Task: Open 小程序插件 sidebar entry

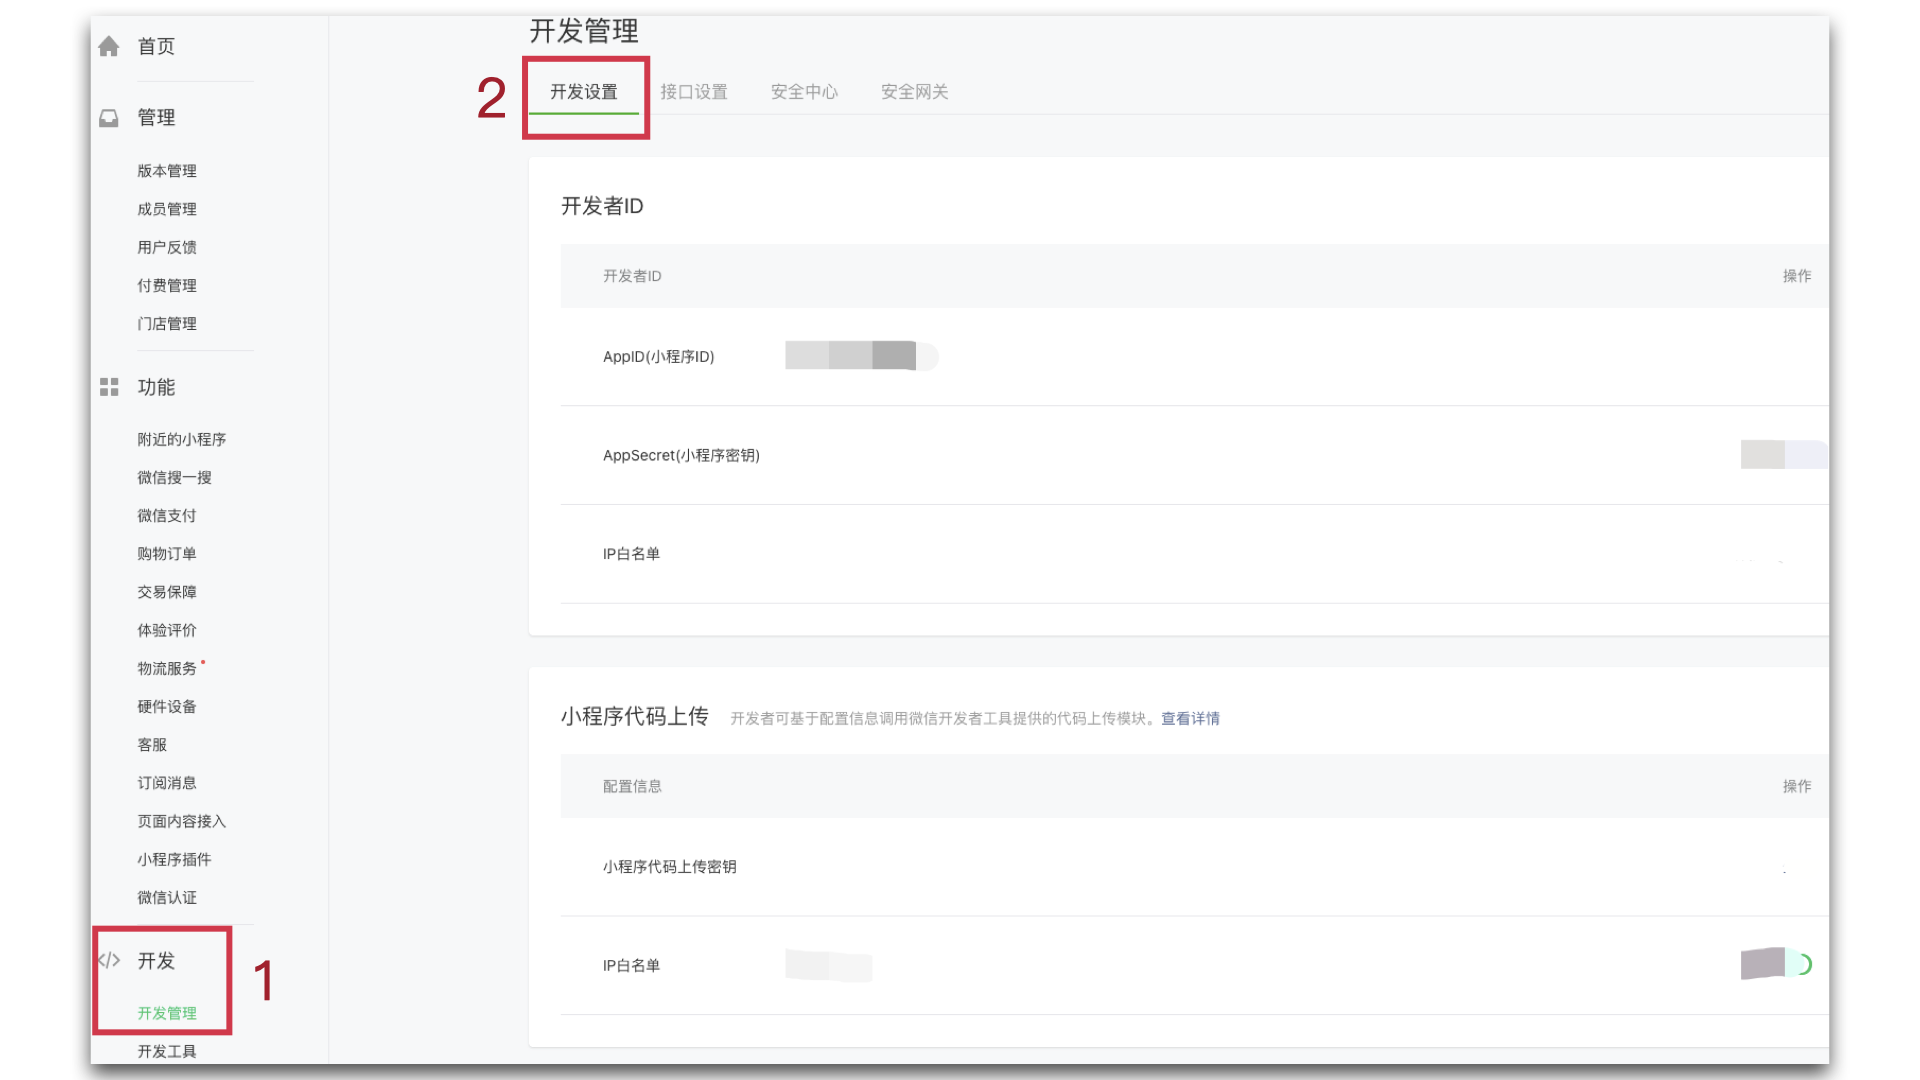Action: (x=174, y=860)
